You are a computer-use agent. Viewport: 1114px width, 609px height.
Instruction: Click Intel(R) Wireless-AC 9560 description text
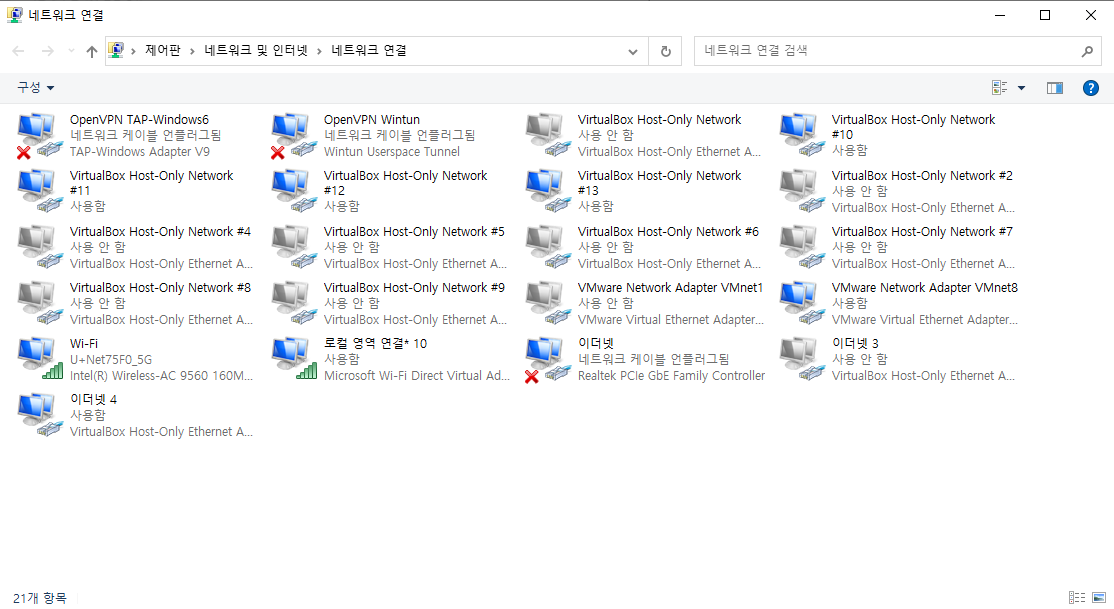(x=161, y=375)
